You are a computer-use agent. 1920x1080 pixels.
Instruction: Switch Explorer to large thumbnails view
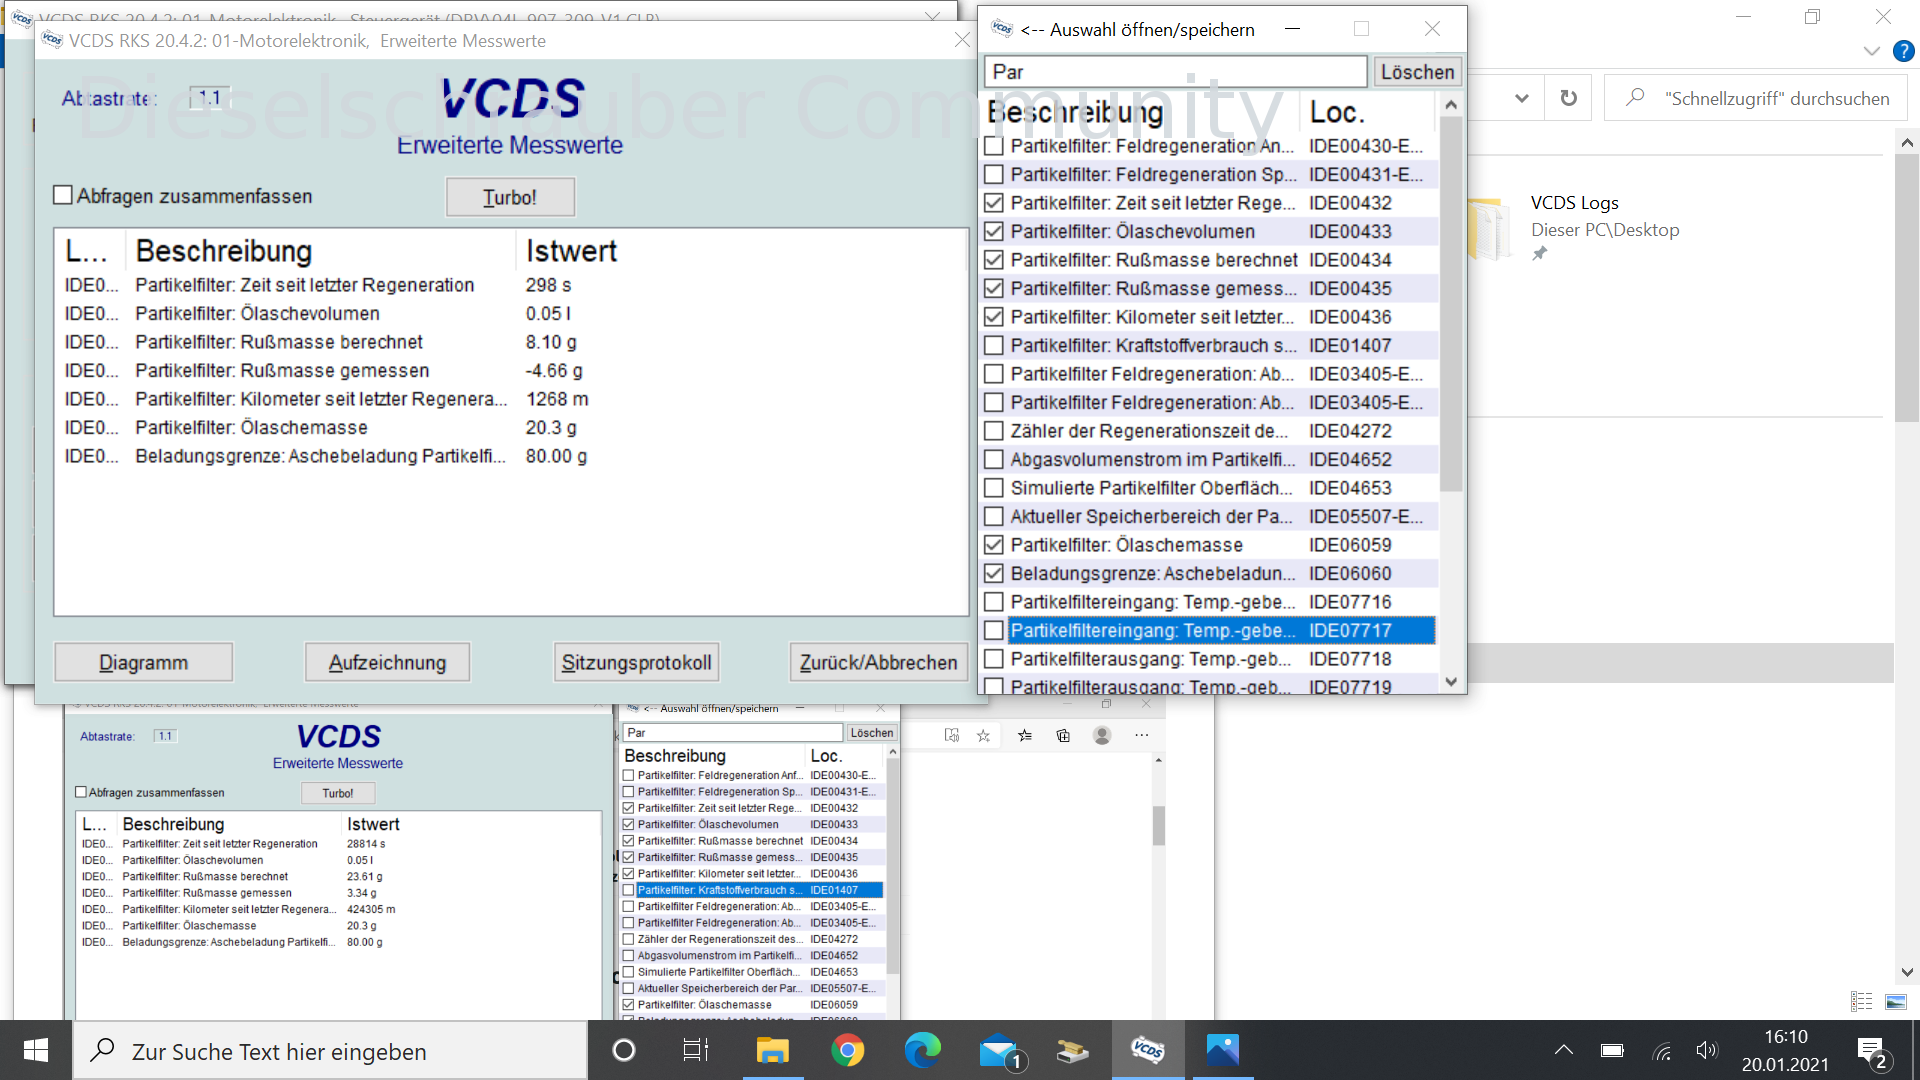coord(1895,1001)
